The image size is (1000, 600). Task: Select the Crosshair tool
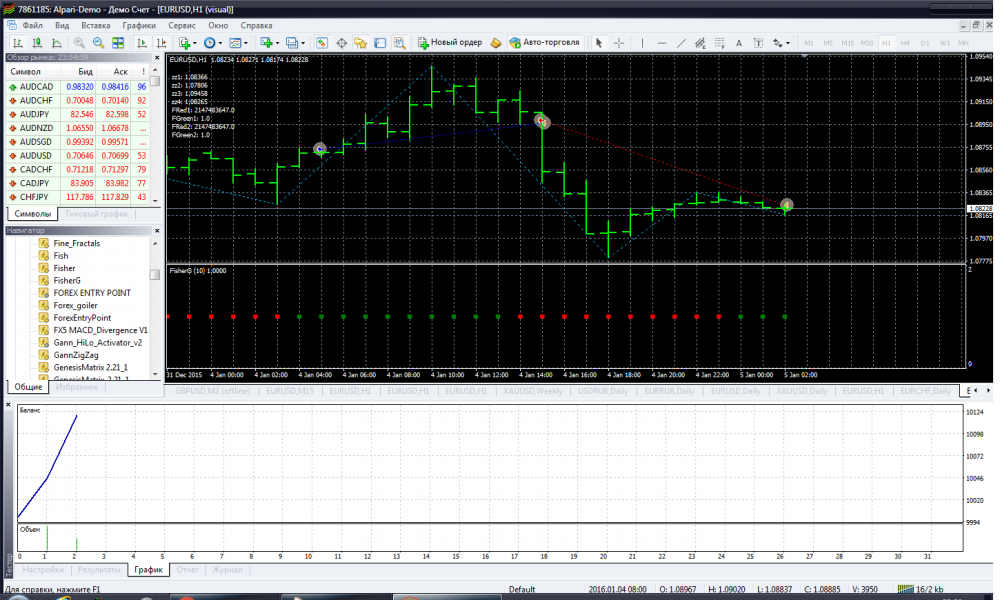619,43
